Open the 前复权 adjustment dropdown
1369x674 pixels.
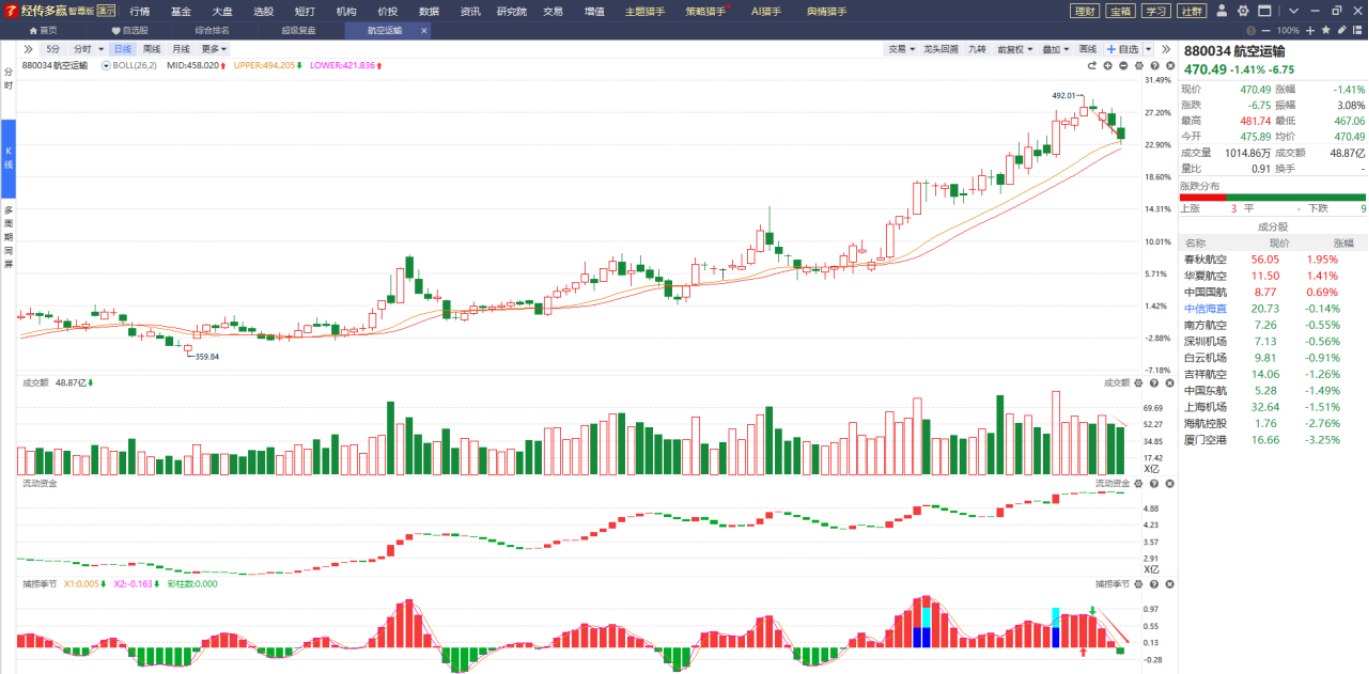1015,49
